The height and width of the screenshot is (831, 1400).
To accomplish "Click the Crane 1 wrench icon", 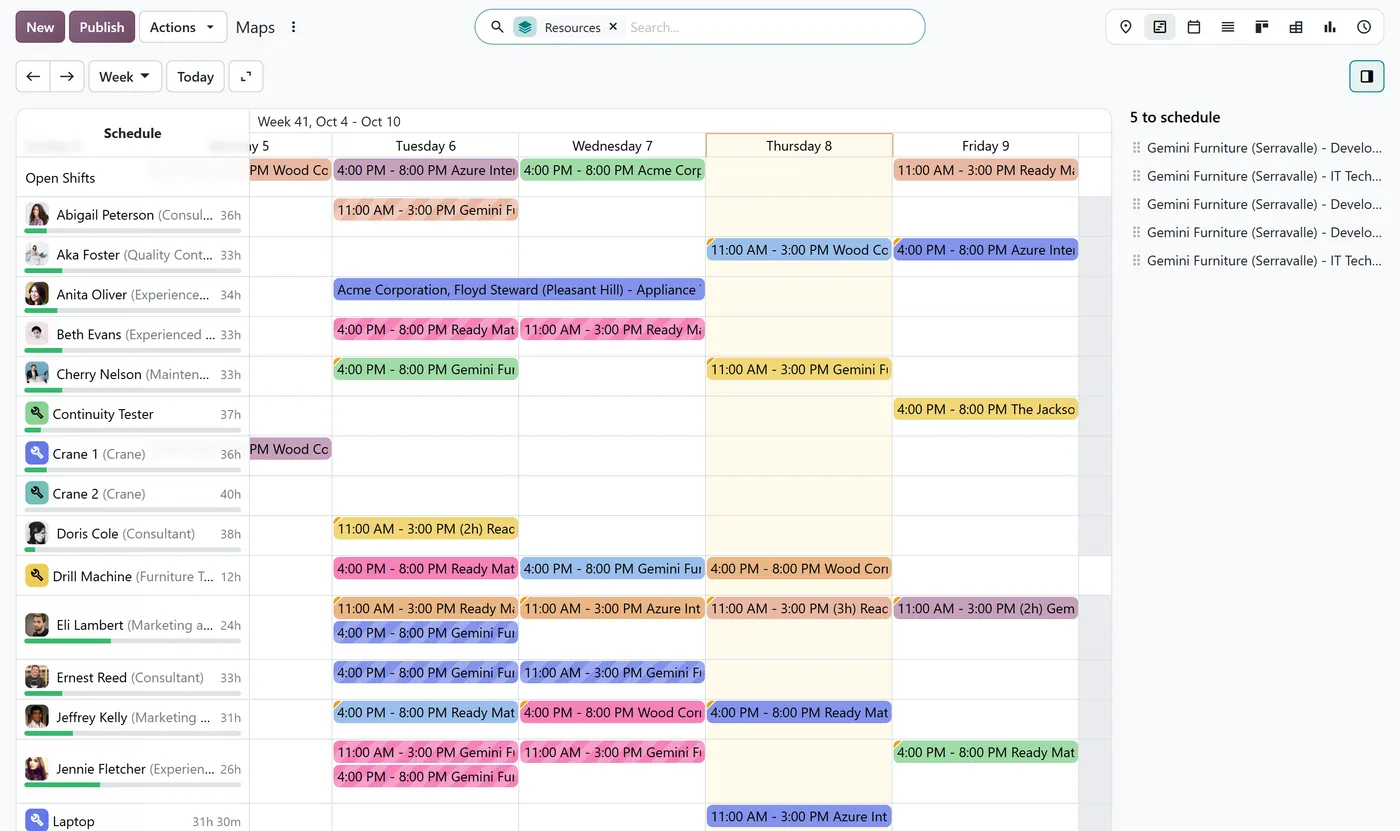I will point(36,453).
